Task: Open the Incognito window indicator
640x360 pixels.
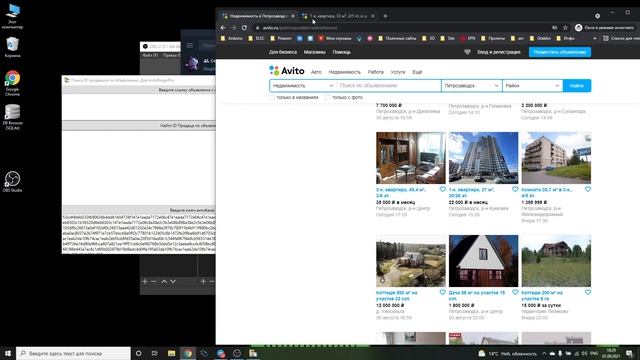Action: [x=603, y=28]
